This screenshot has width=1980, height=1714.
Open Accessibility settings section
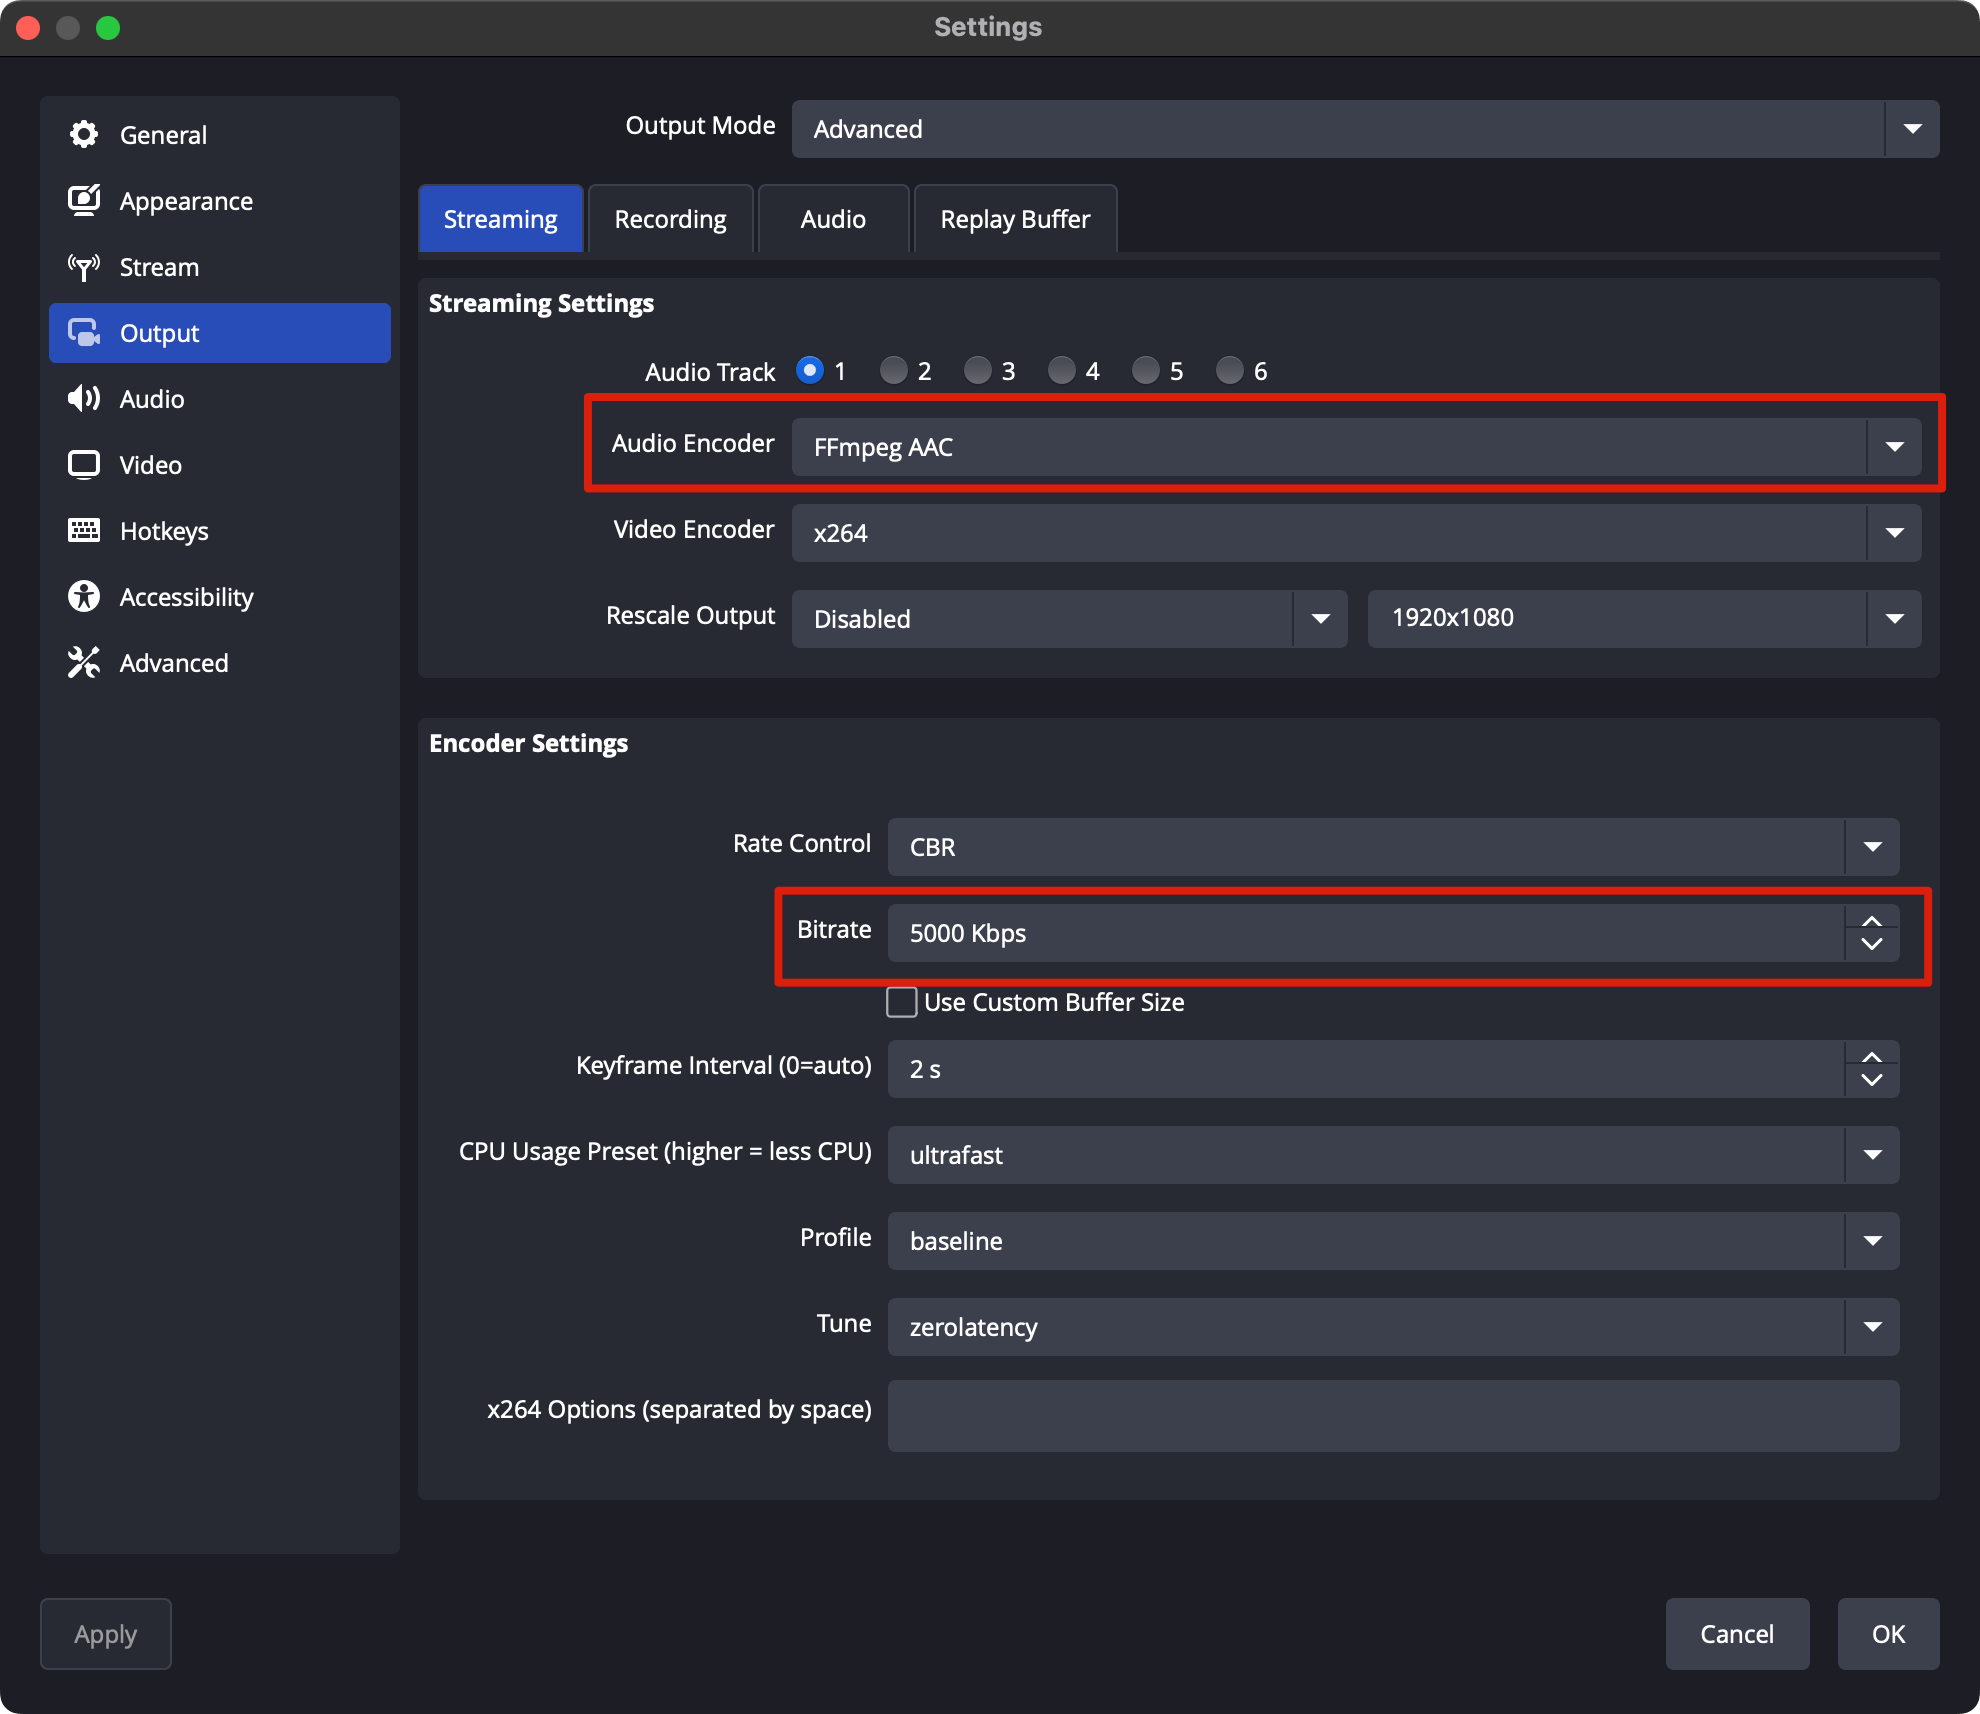(x=220, y=596)
